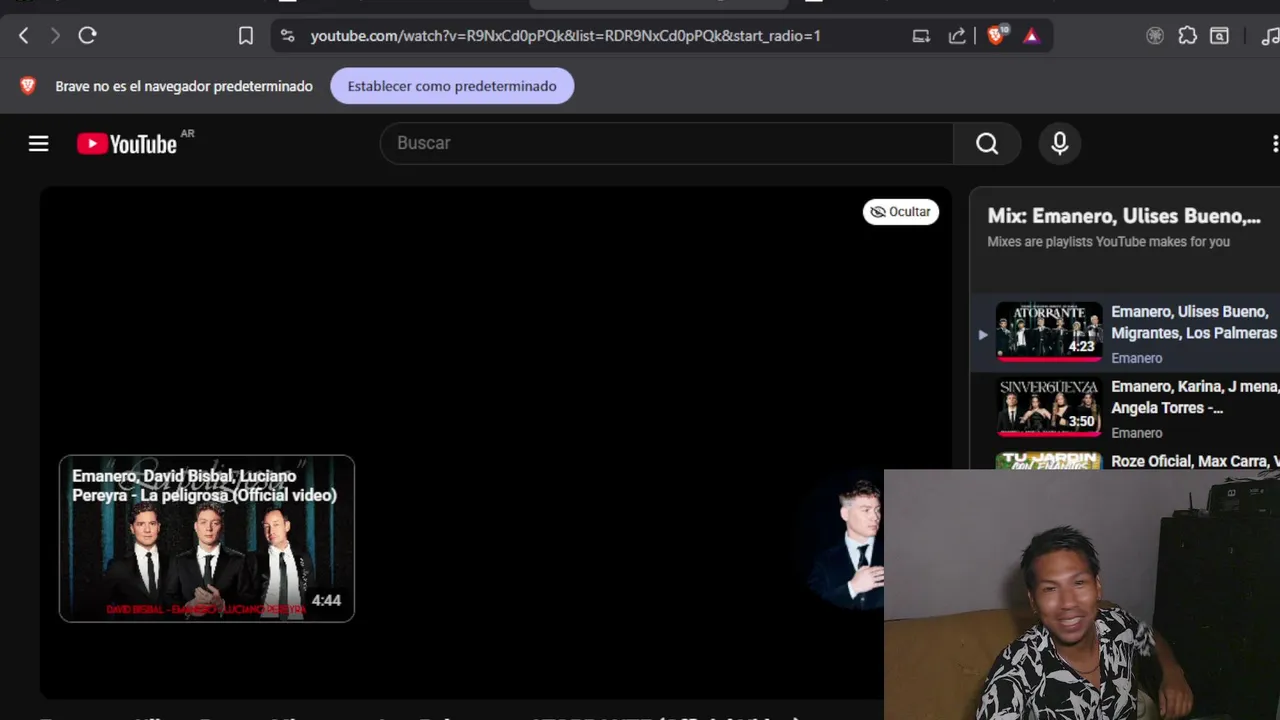Open Brave Rewards triangle icon

pos(1031,36)
